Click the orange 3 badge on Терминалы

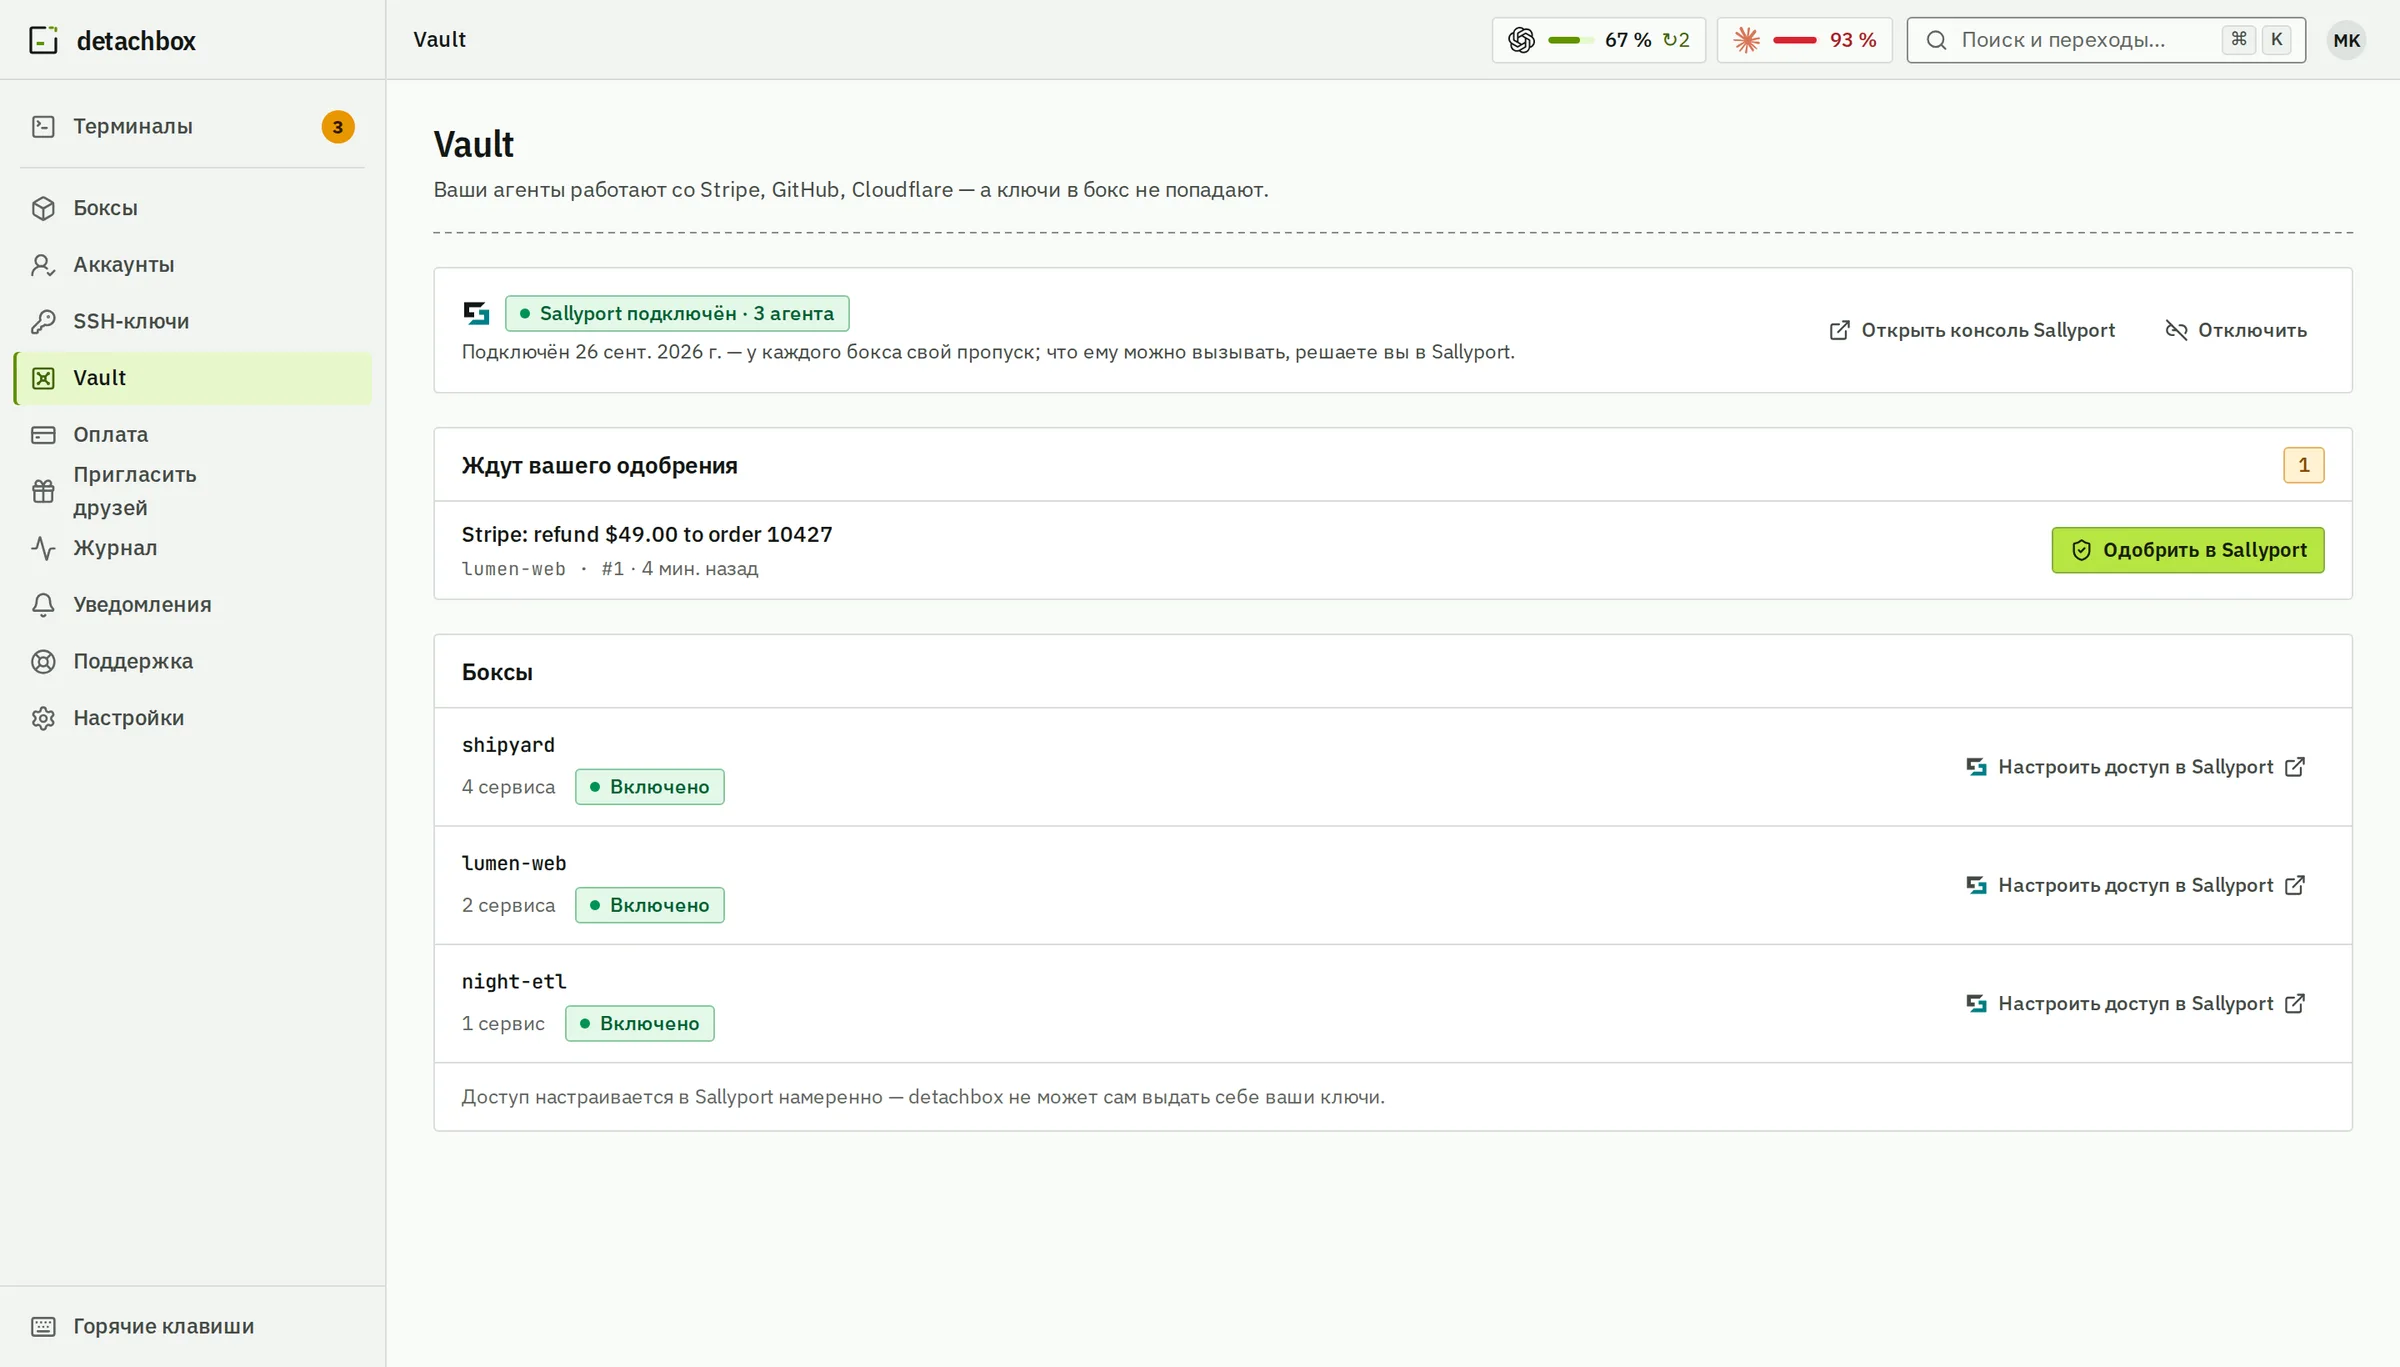[338, 127]
